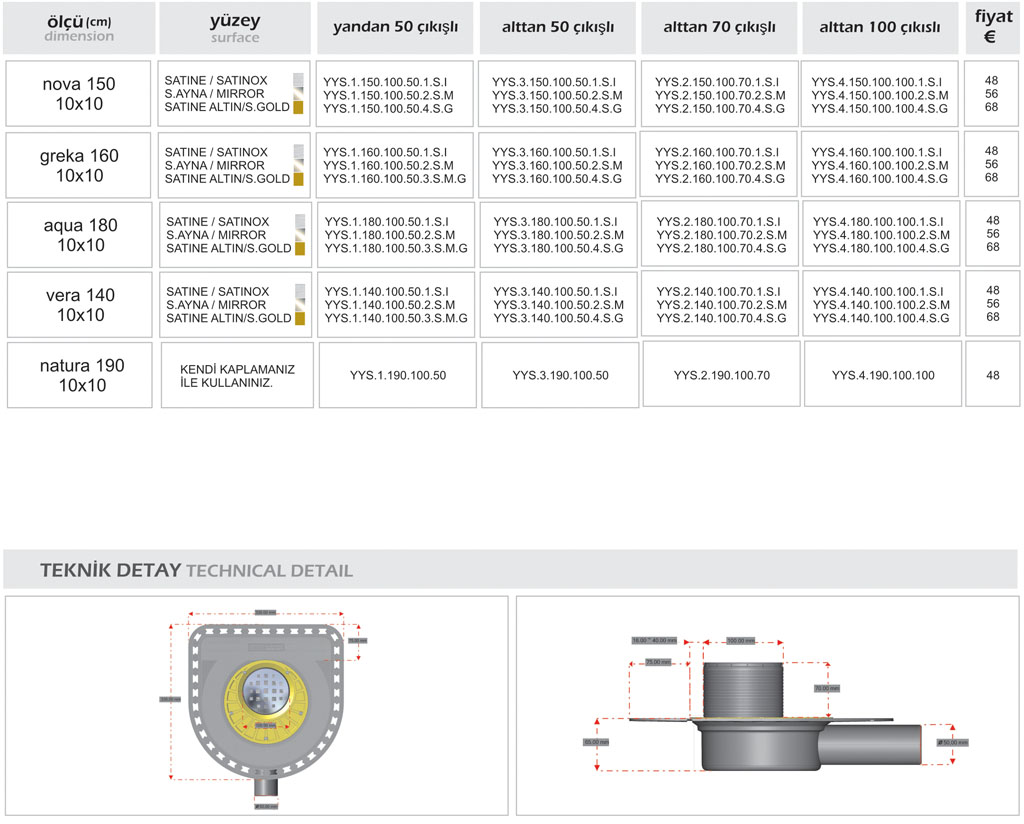Click product code YYS.4.190.100.100
The width and height of the screenshot is (1024, 824).
(883, 376)
